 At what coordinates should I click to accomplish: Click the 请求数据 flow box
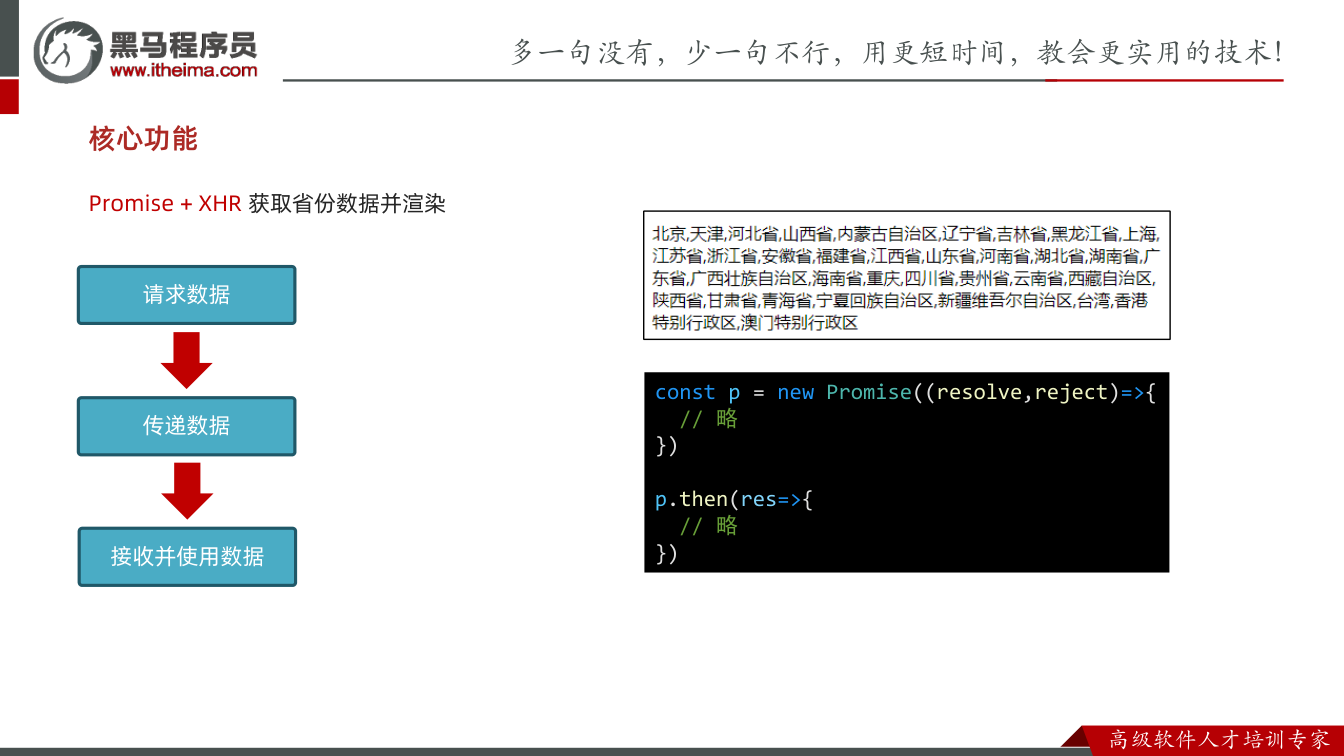pyautogui.click(x=187, y=295)
